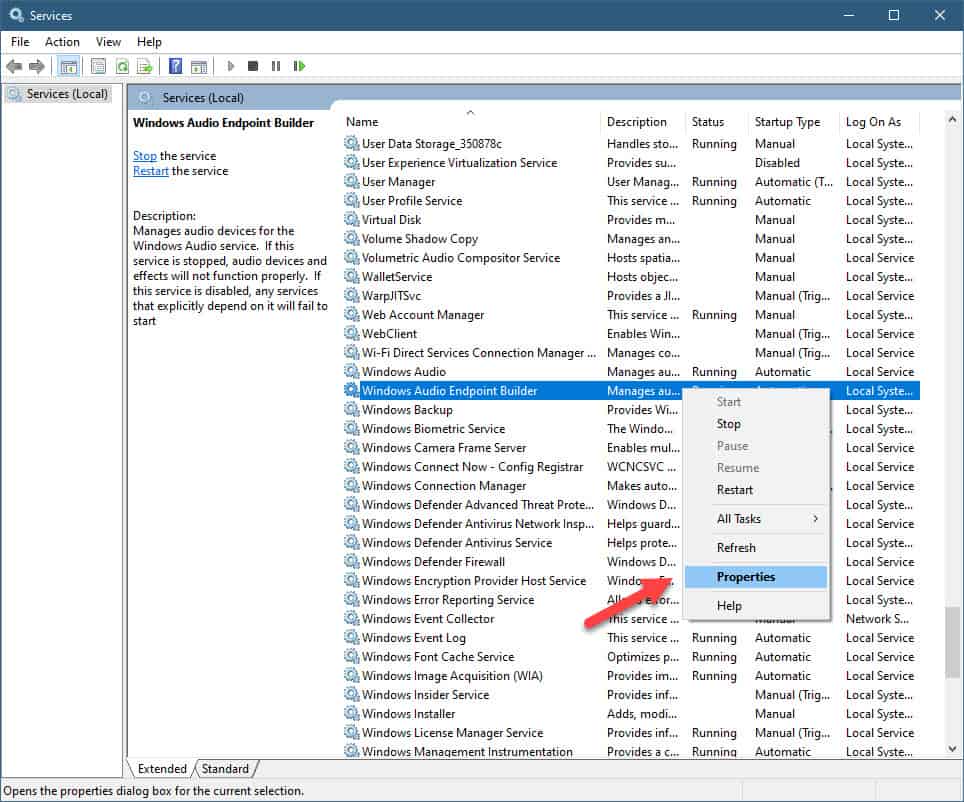Screen dimensions: 964x802
Task: Select the Windows Connection Manager row
Action: [631, 485]
